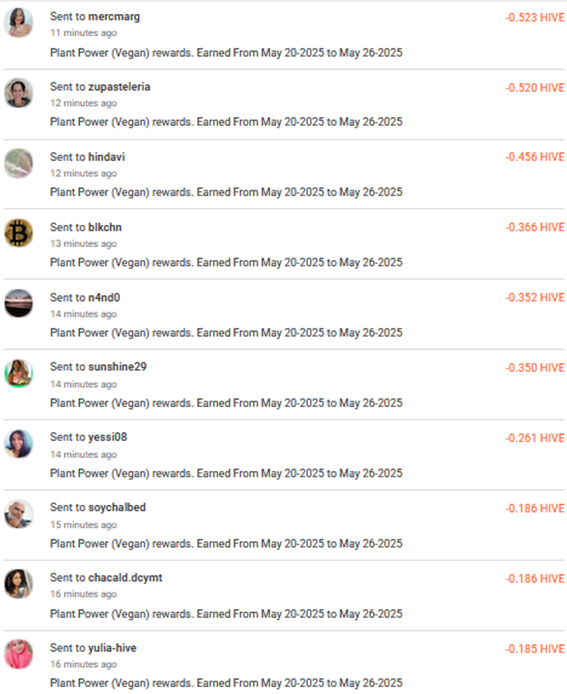This screenshot has height=694, width=567.
Task: Select hindavi's profile avatar
Action: (19, 163)
